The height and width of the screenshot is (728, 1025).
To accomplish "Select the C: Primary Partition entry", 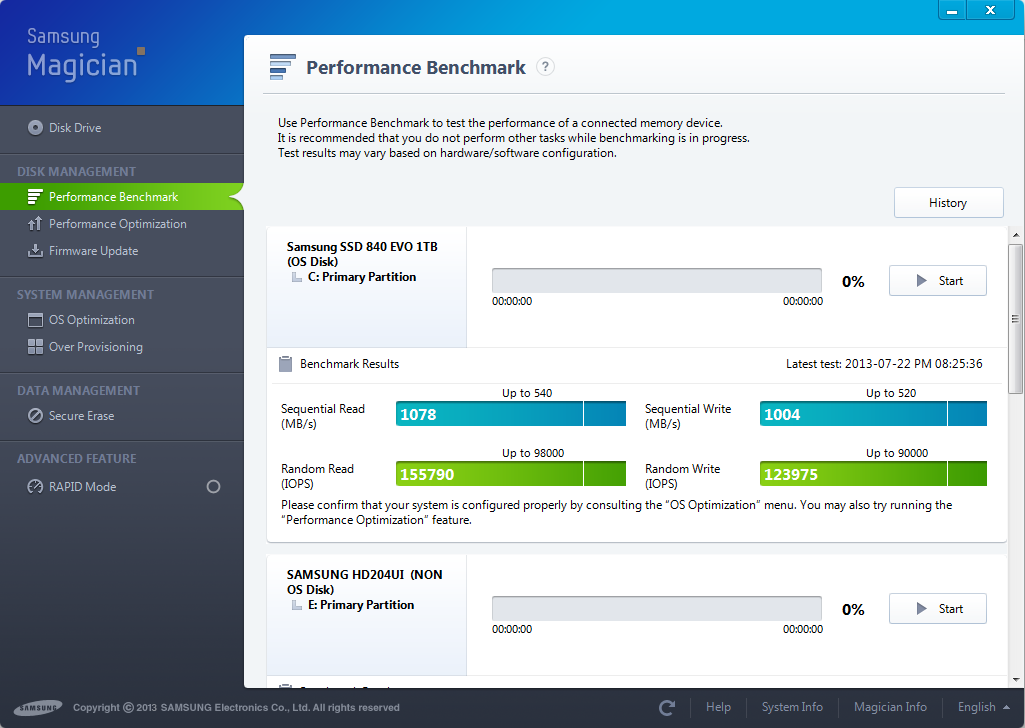I will pyautogui.click(x=361, y=277).
